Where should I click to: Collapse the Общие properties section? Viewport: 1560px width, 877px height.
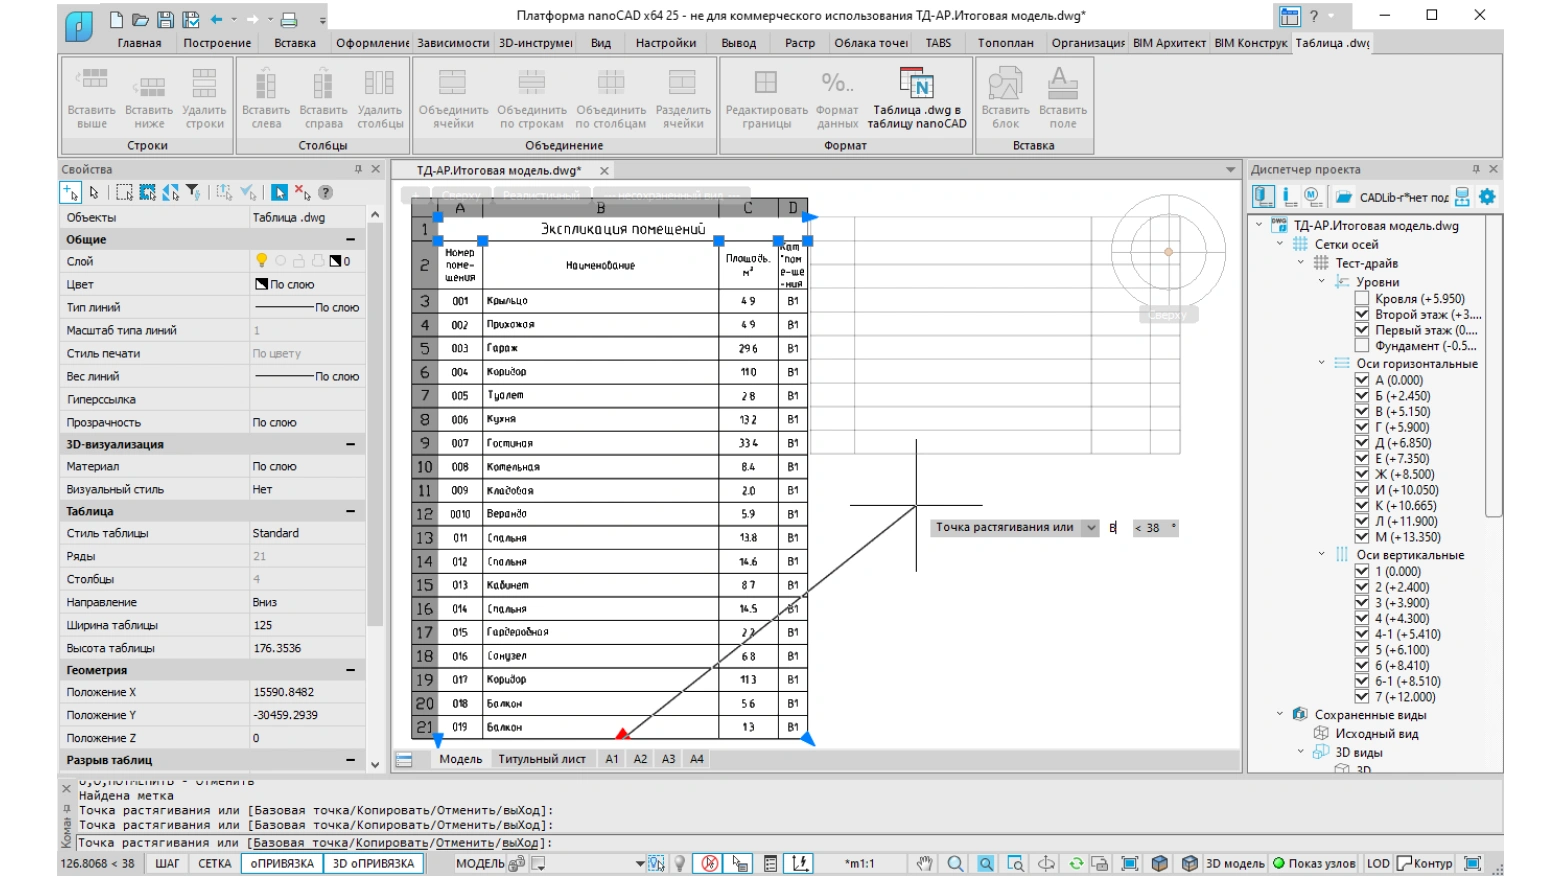pos(351,240)
